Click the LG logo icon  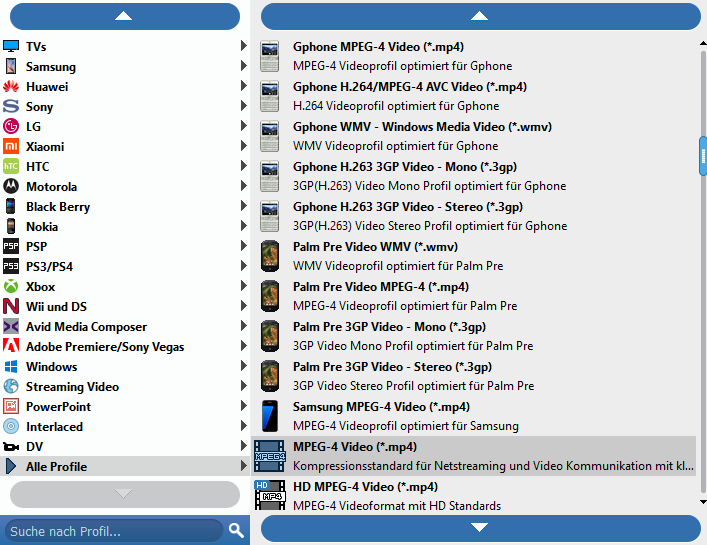(x=11, y=126)
